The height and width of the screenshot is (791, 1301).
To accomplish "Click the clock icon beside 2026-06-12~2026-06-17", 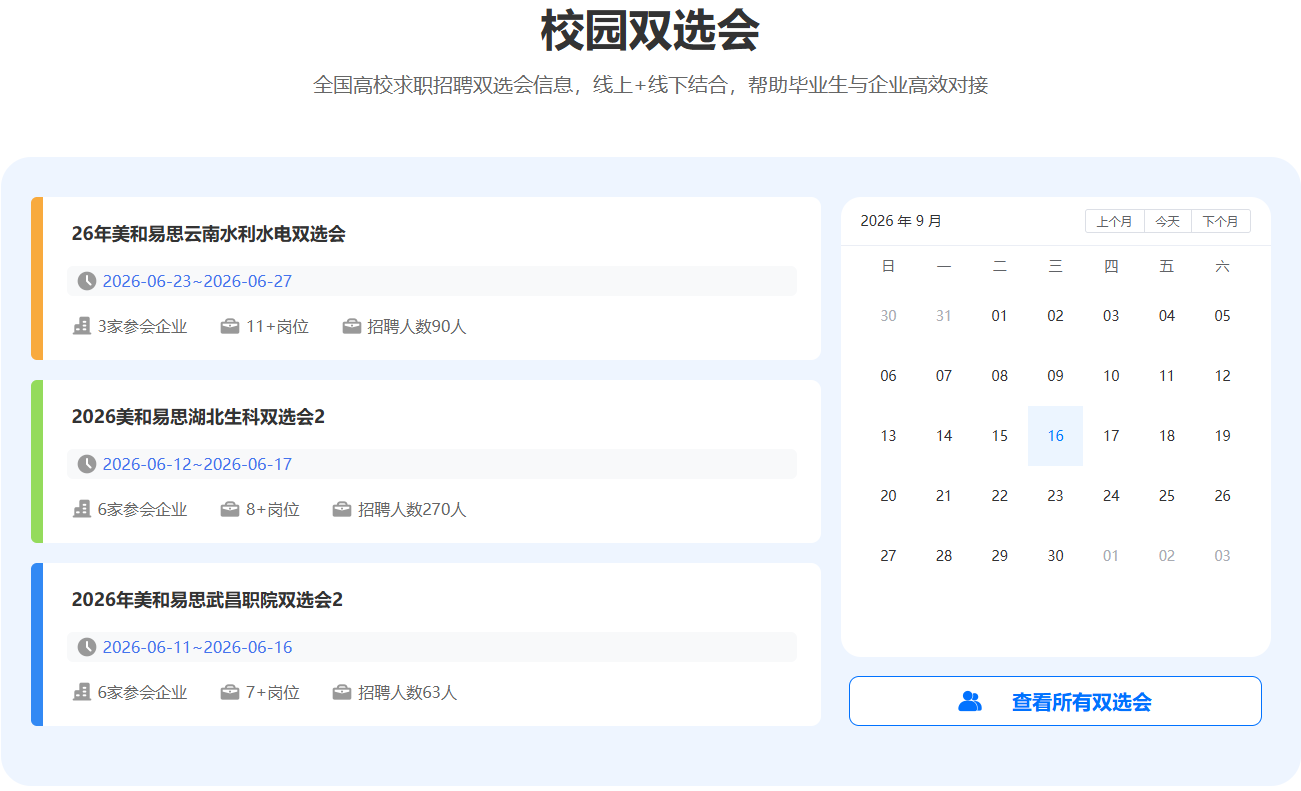I will point(87,464).
